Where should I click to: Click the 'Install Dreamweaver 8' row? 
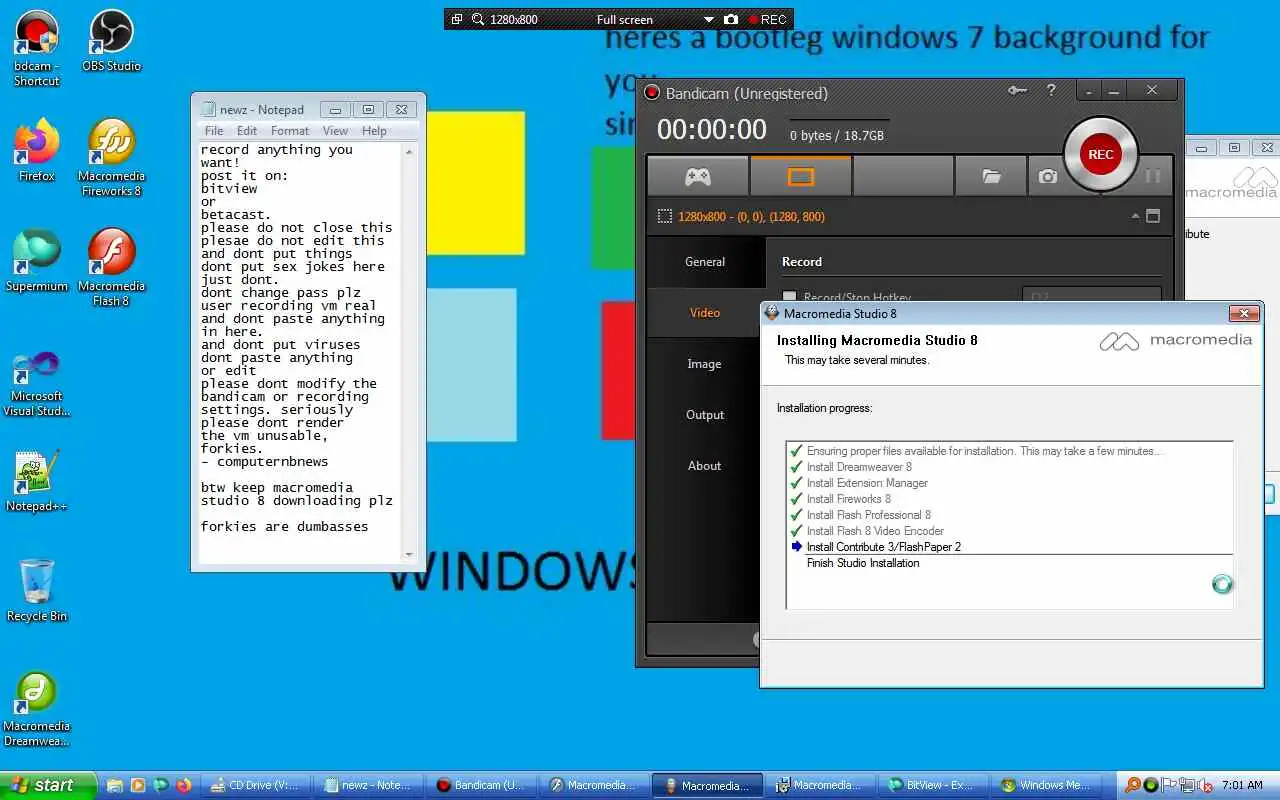tap(1009, 467)
